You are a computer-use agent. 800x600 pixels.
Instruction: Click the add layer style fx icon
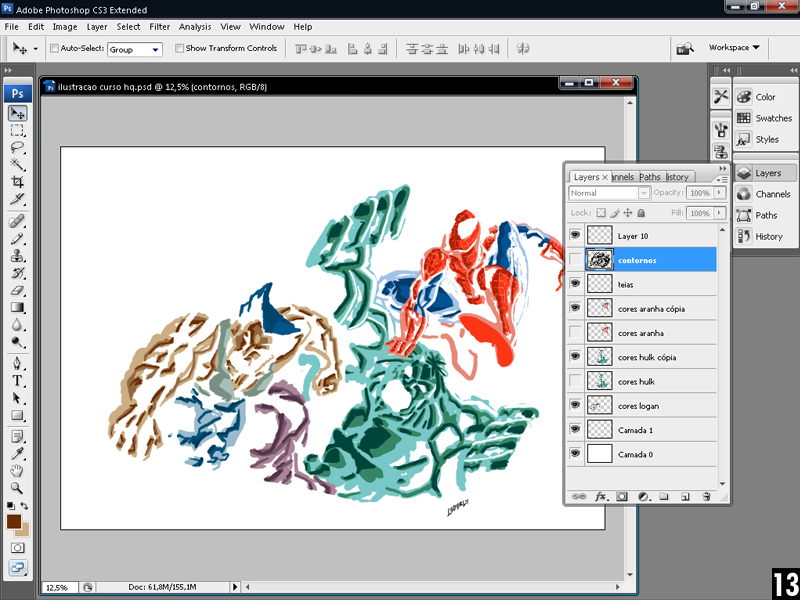click(601, 496)
